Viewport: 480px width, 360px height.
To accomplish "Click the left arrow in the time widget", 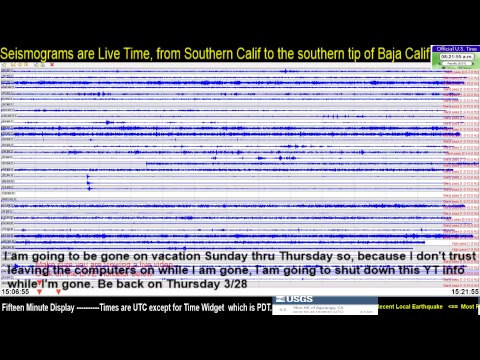I will (x=440, y=63).
